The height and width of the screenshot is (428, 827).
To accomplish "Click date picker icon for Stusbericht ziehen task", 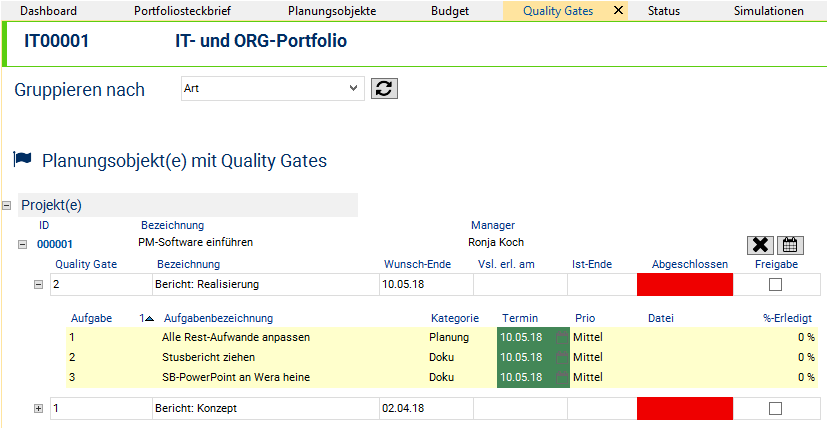I will [561, 357].
